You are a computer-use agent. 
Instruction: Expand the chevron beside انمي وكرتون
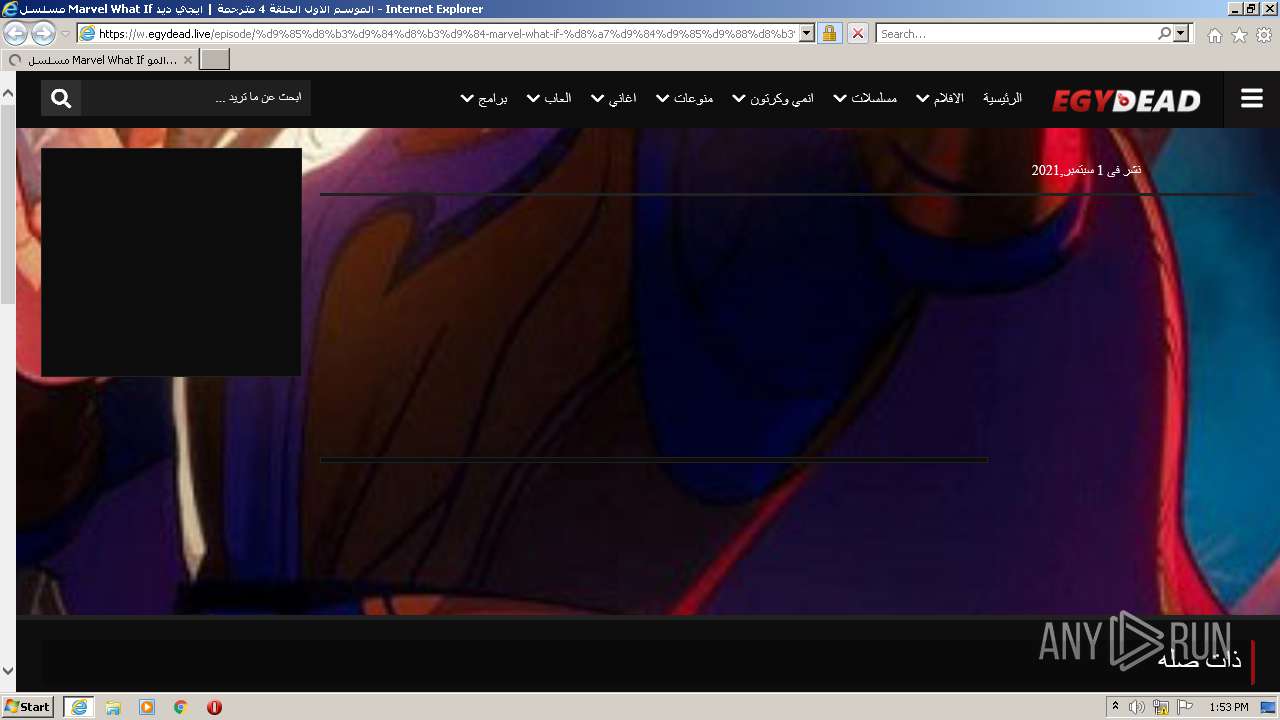click(739, 99)
